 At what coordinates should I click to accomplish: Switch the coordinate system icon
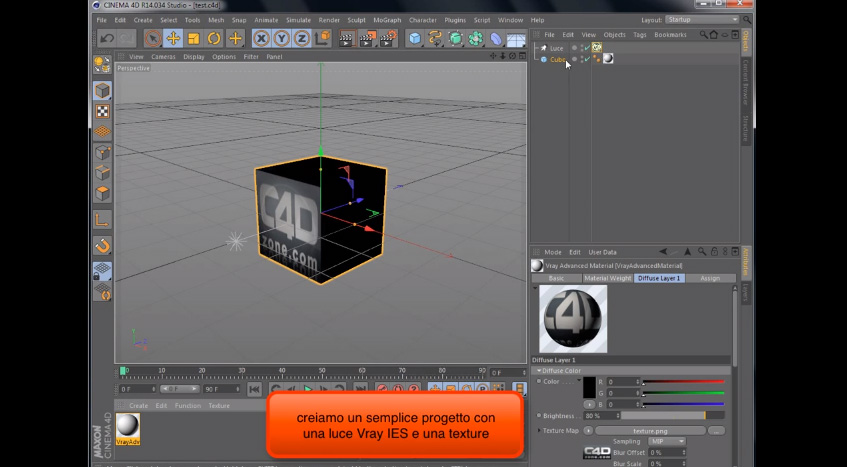coord(322,38)
